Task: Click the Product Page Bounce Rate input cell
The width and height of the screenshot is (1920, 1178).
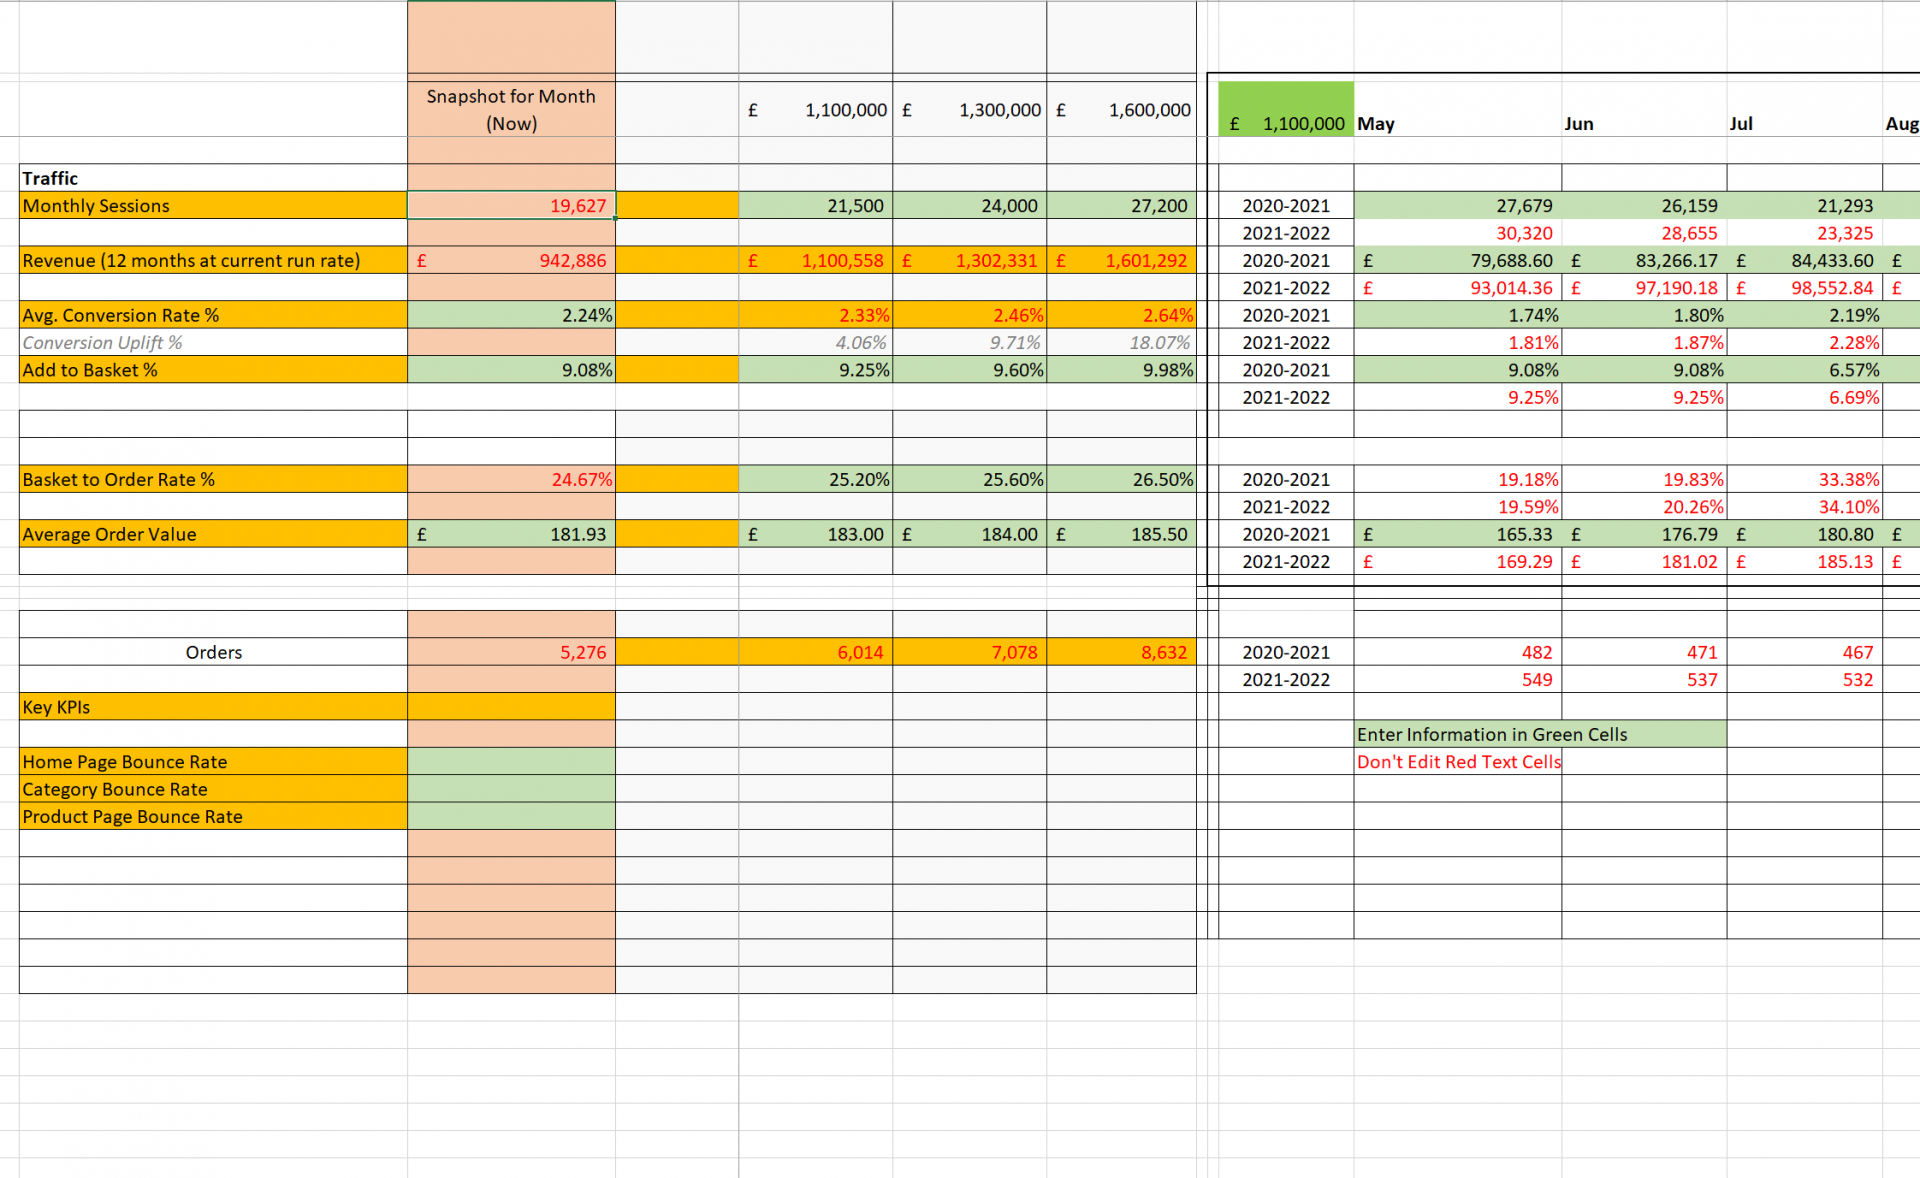Action: pos(511,816)
